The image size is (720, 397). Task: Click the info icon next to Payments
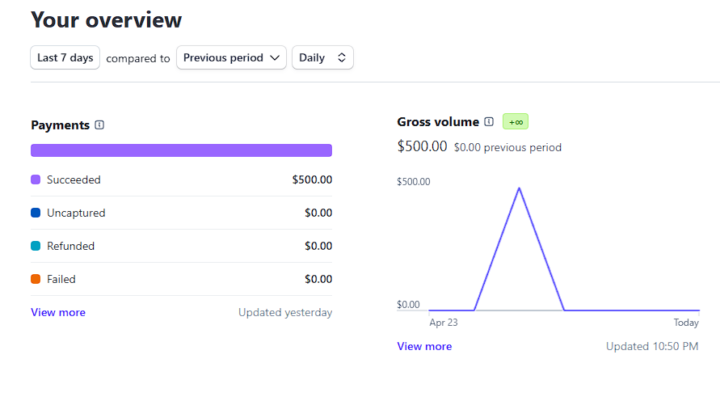pos(99,125)
